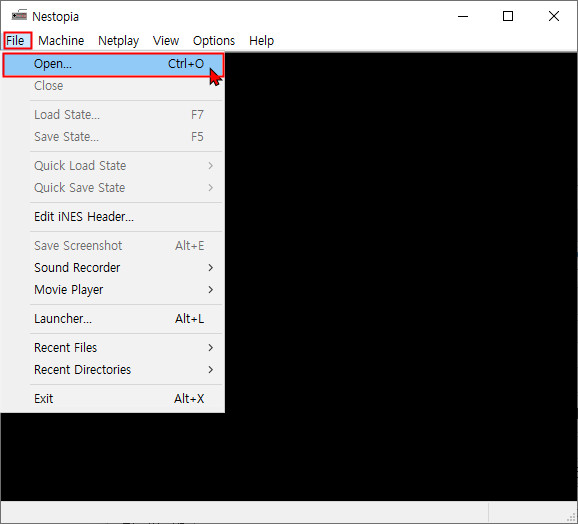Viewport: 578px width, 524px height.
Task: Expand the Quick Save State submenu
Action: (x=113, y=188)
